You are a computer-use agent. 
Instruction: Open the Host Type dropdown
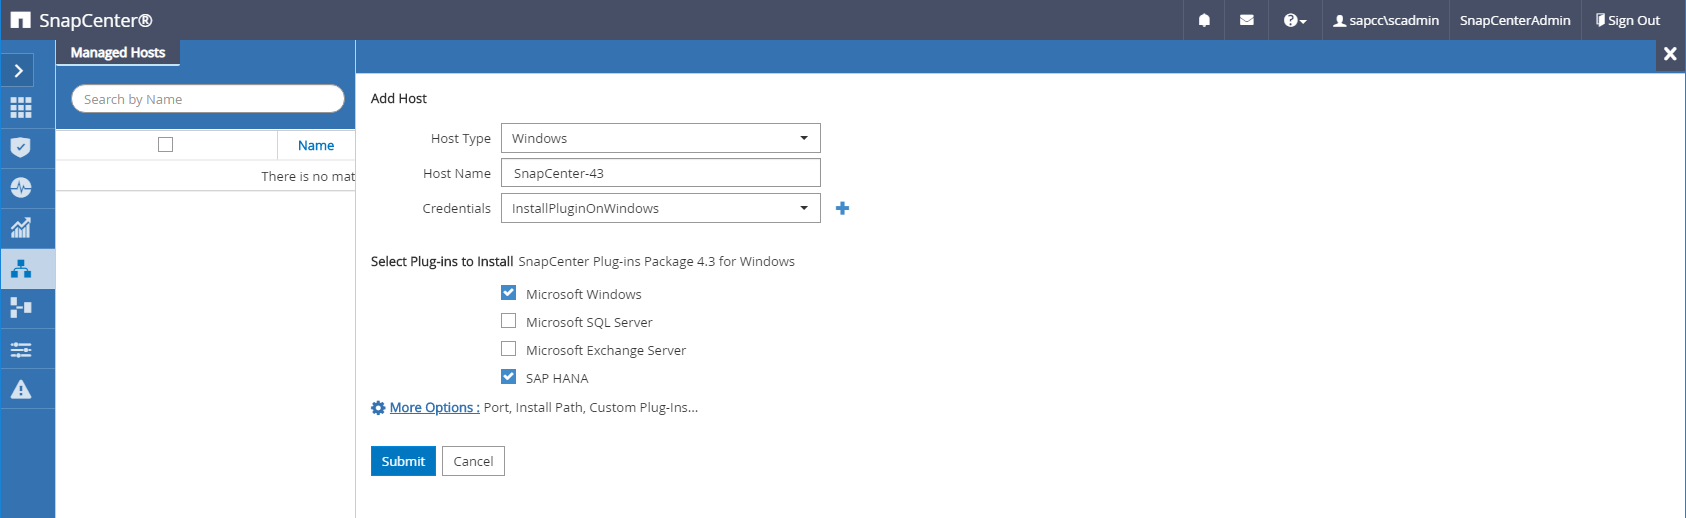660,138
